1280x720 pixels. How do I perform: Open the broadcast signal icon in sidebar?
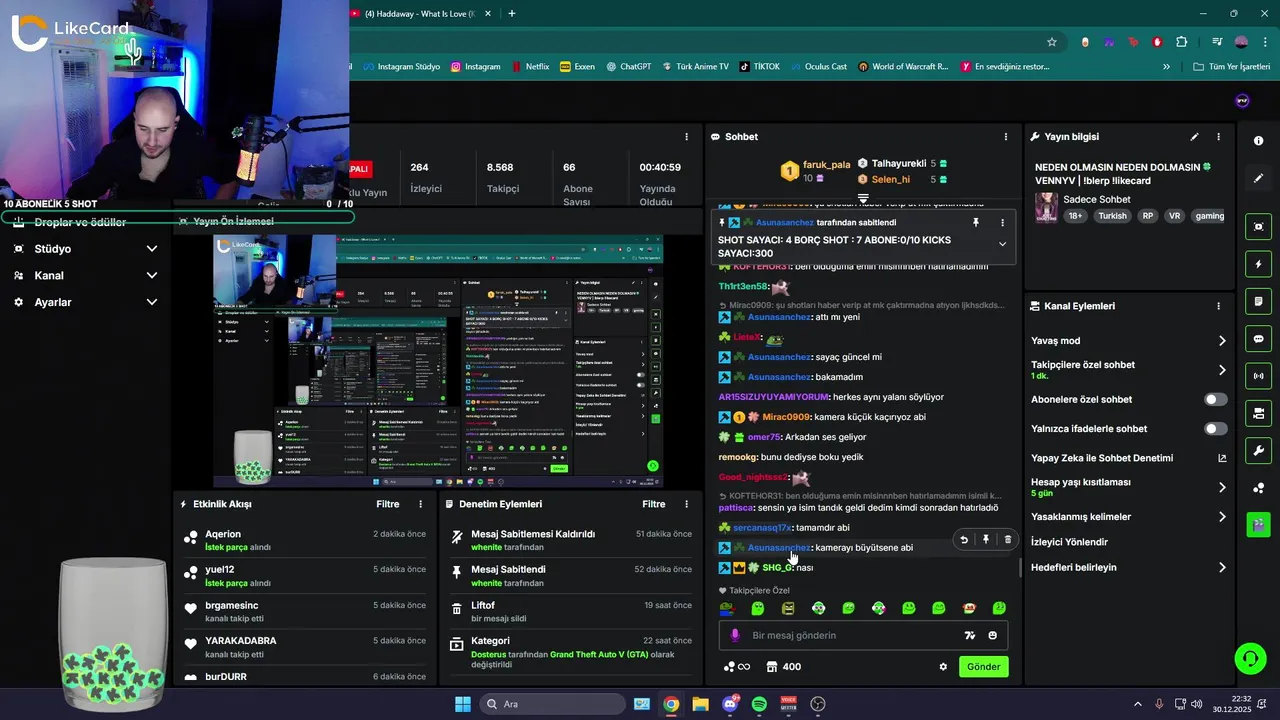1258,376
